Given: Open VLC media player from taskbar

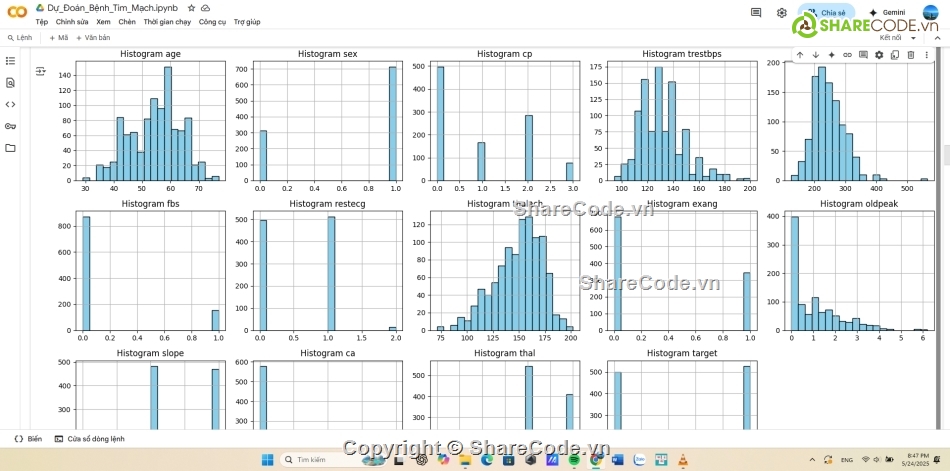Looking at the screenshot, I should click(x=683, y=459).
